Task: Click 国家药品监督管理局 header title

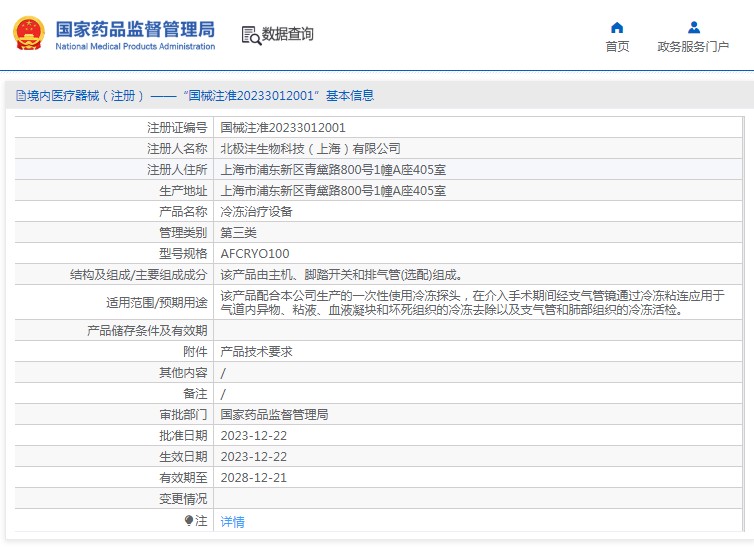Action: [x=135, y=29]
